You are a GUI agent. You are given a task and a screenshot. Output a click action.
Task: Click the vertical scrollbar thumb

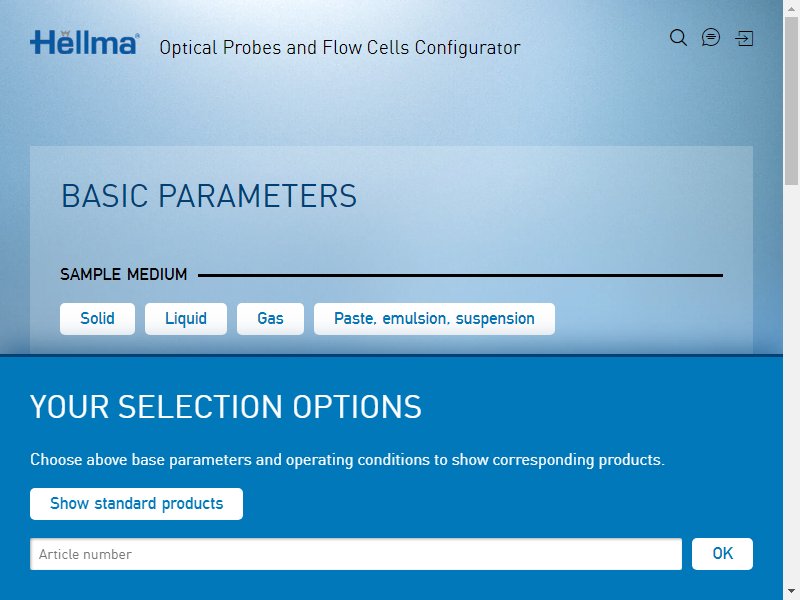coord(791,101)
